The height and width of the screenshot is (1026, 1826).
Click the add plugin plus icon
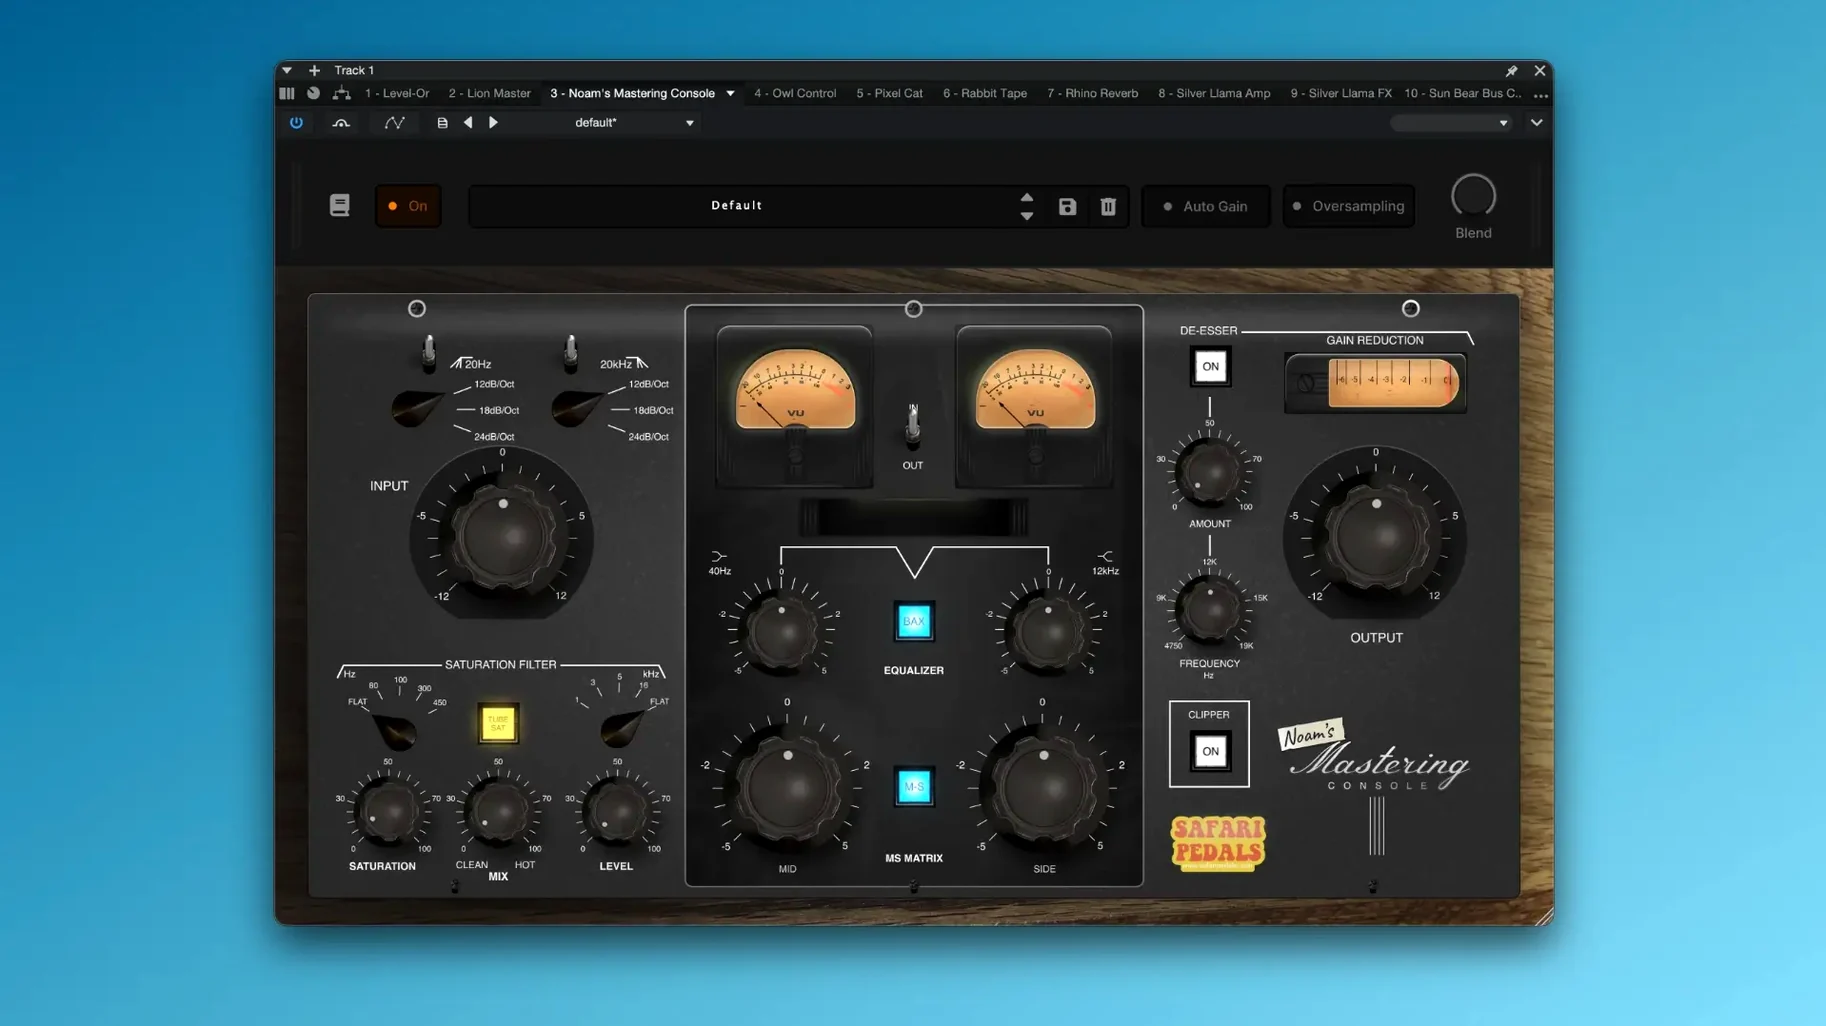pos(314,71)
